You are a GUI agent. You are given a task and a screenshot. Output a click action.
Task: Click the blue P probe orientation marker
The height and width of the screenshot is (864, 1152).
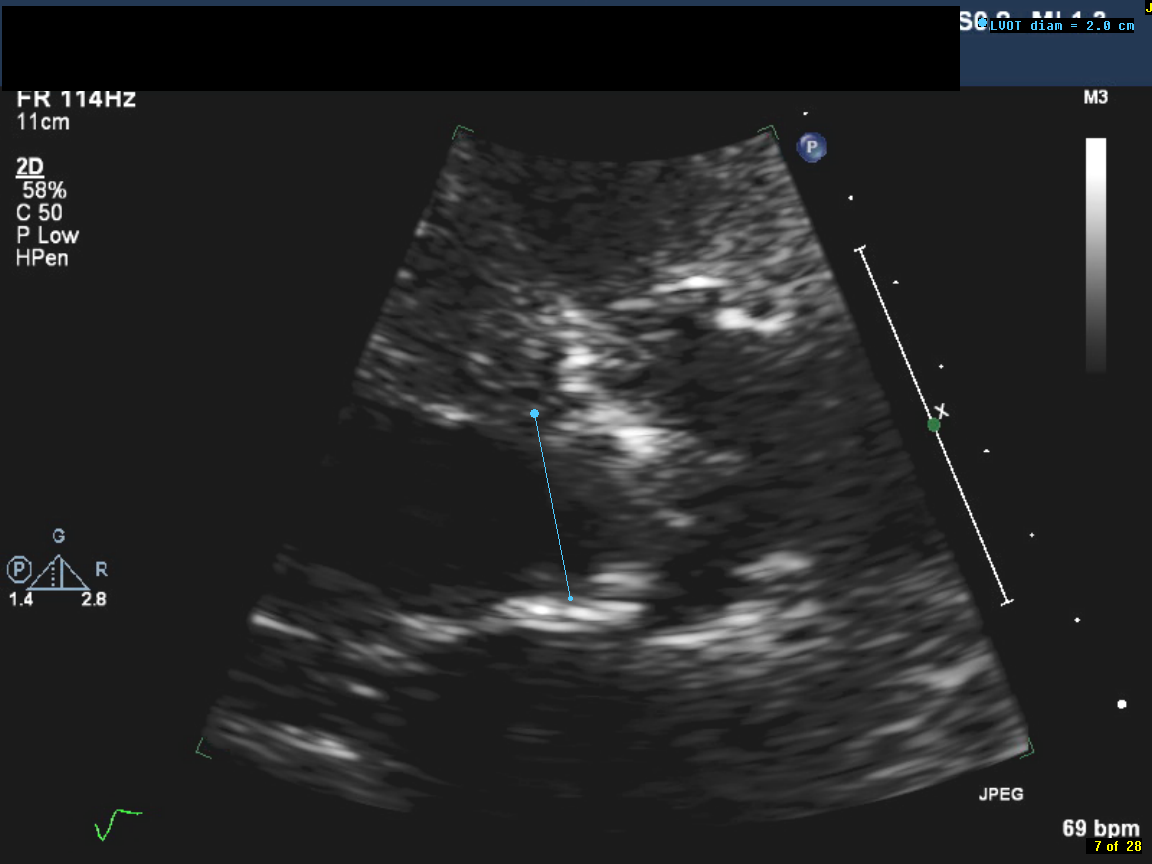[811, 148]
